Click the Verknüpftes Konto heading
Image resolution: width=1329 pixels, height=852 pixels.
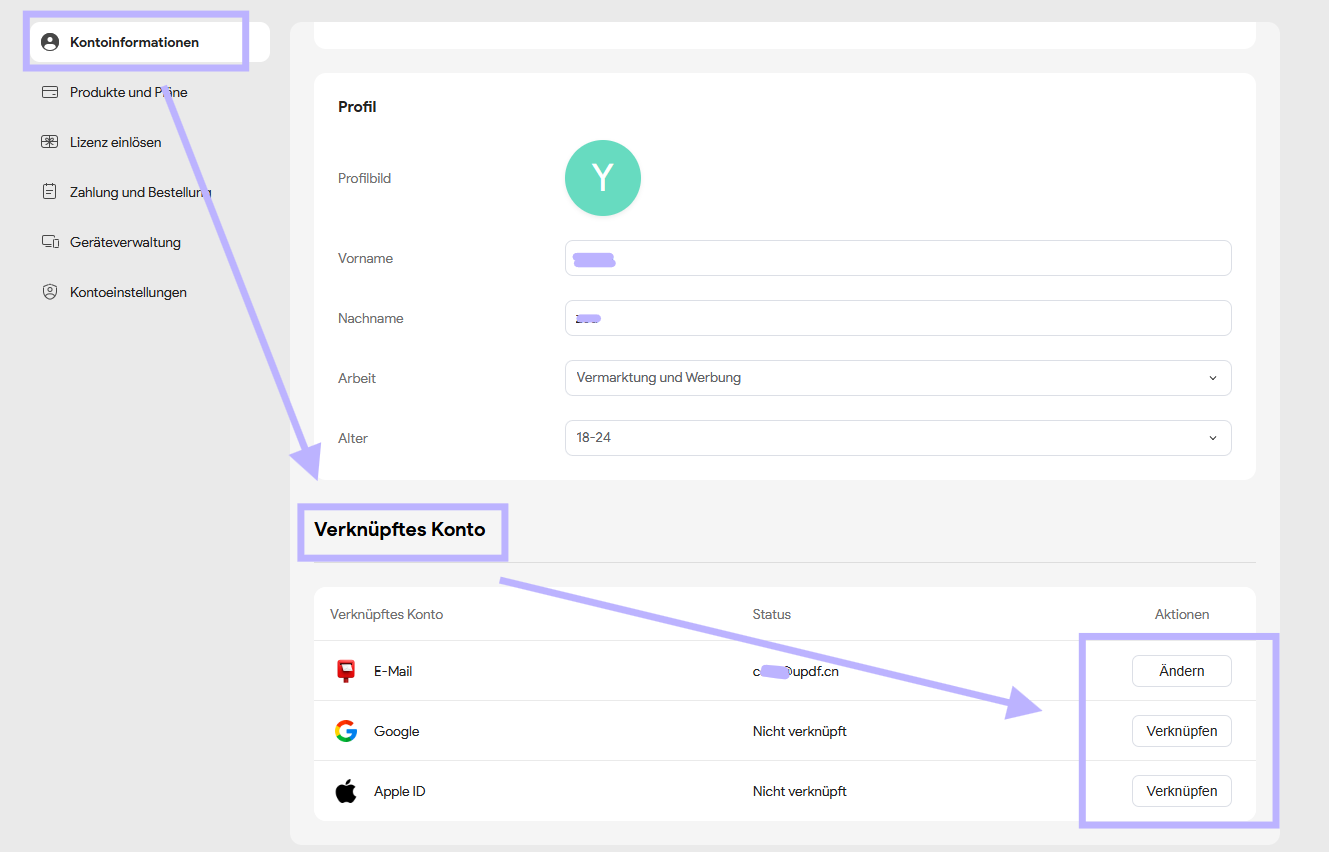[400, 529]
